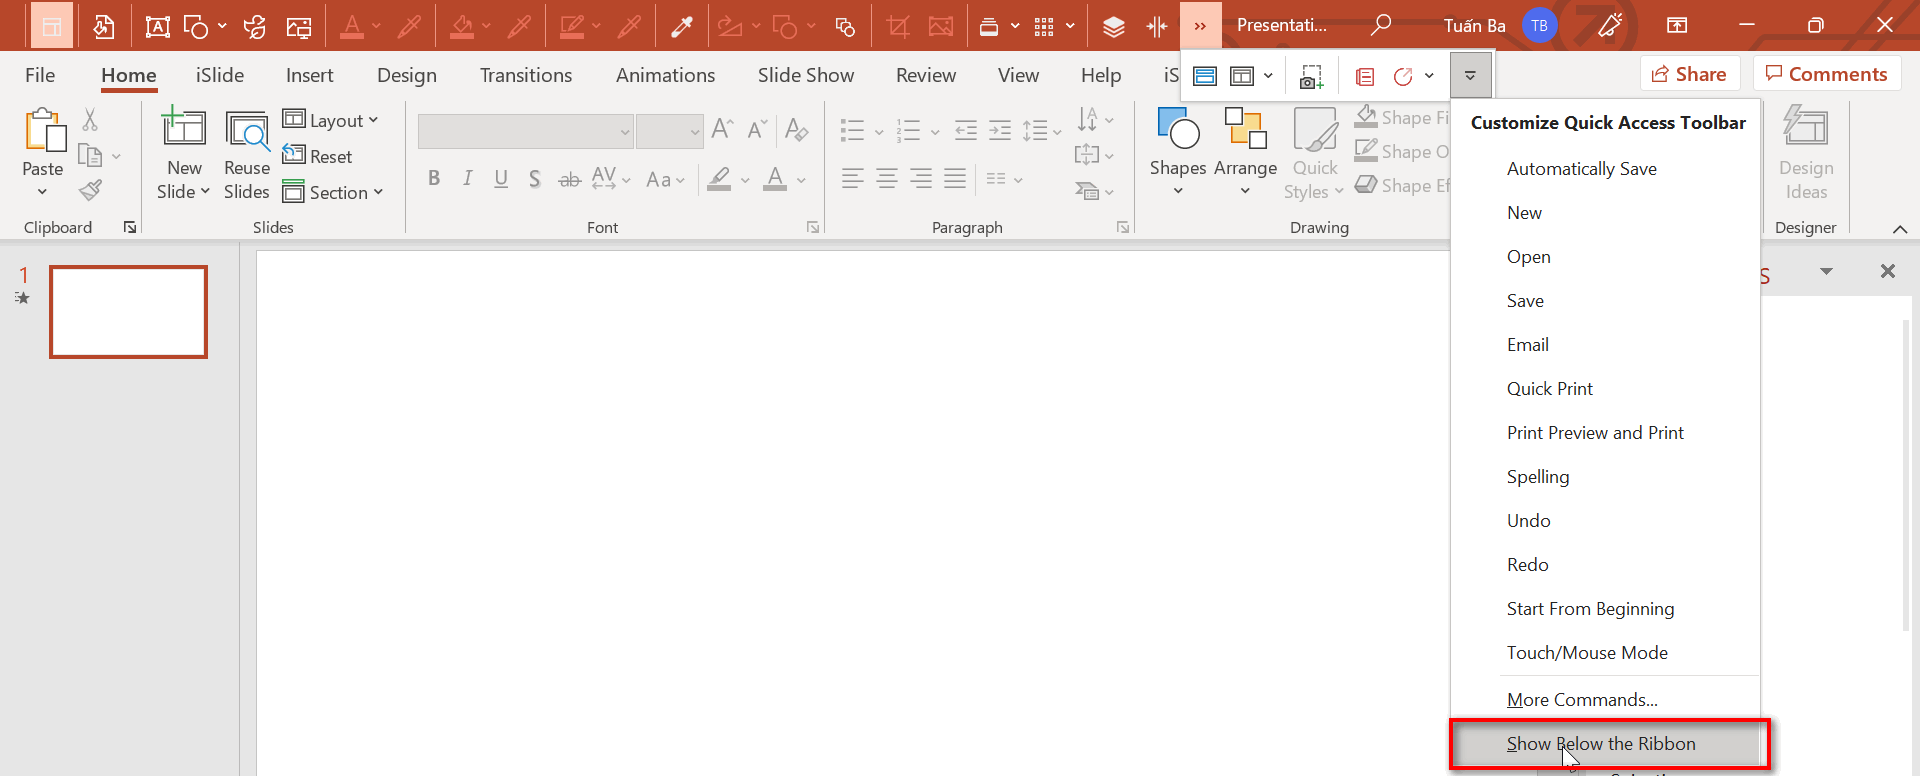Justify paragraph text

(x=955, y=179)
